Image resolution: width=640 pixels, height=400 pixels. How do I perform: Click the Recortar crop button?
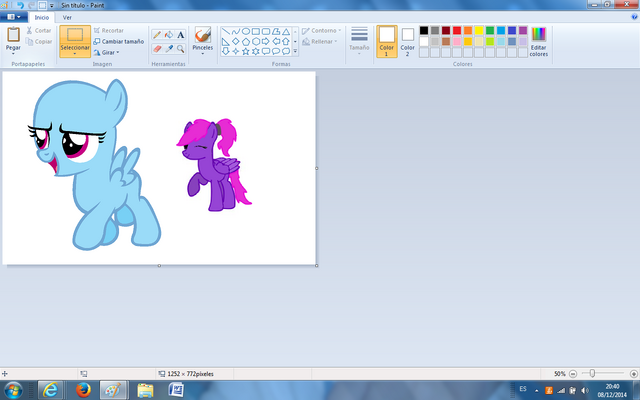click(109, 31)
